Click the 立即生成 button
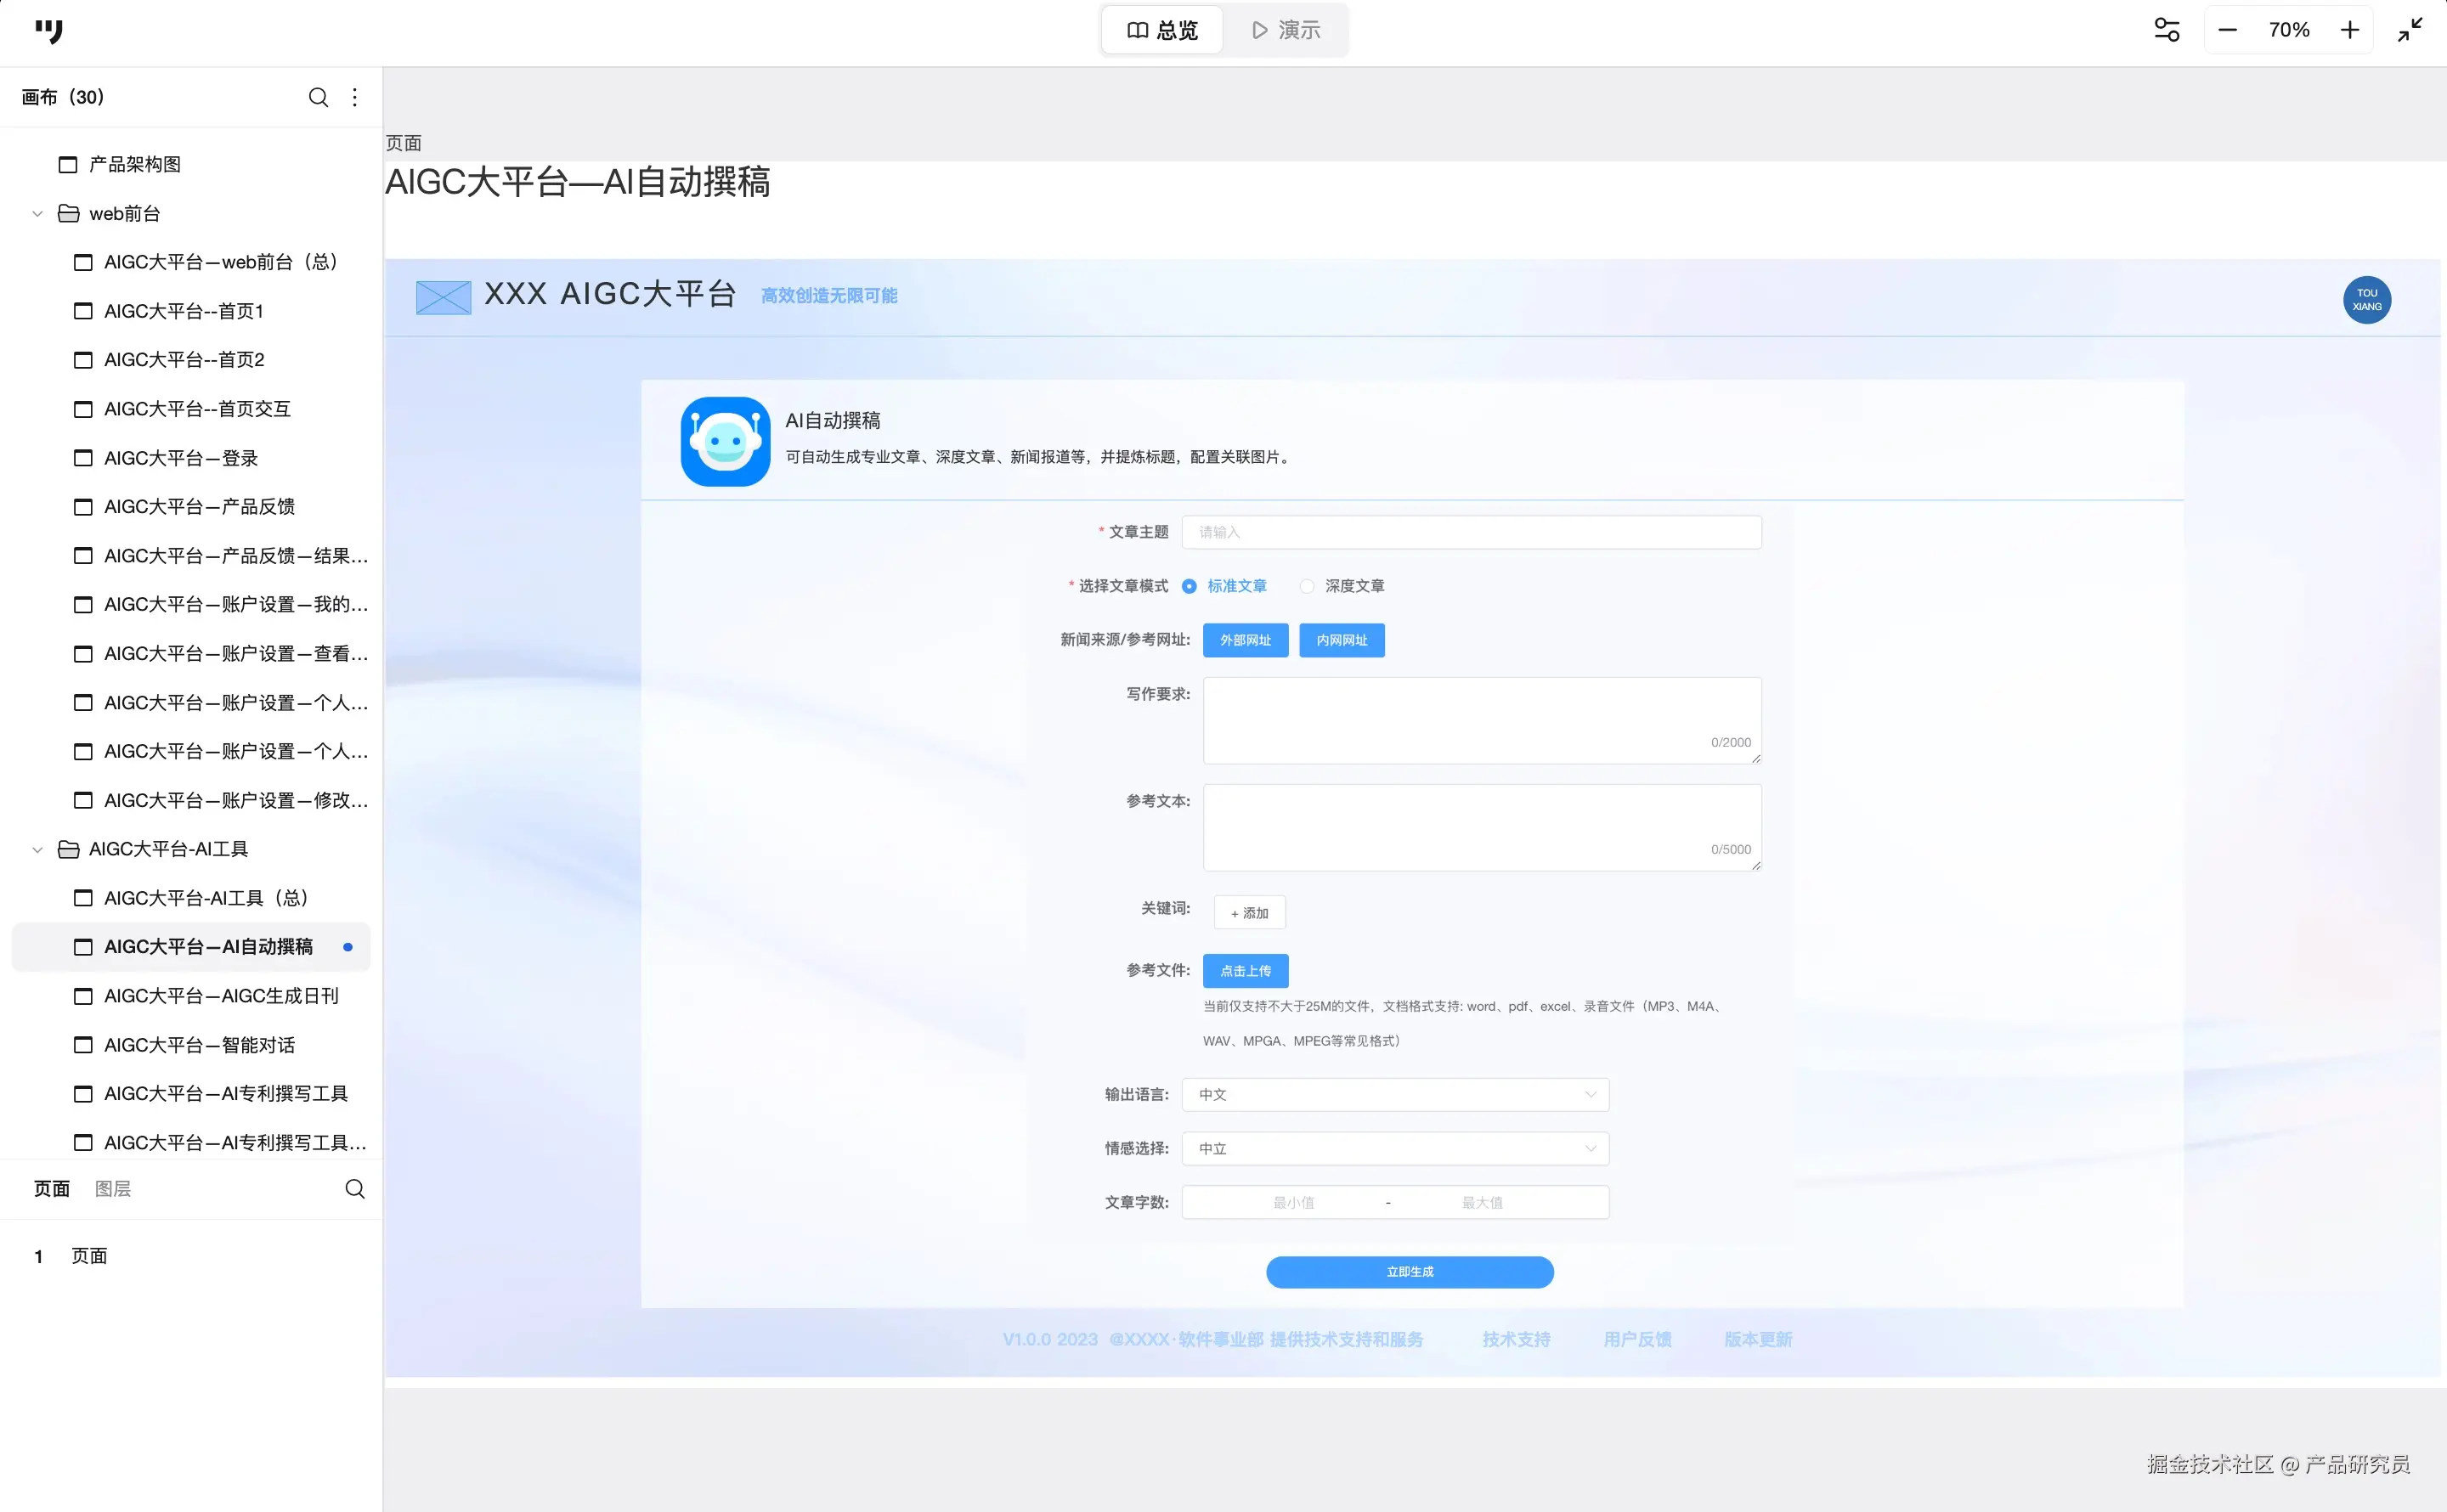This screenshot has height=1512, width=2447. click(x=1409, y=1271)
